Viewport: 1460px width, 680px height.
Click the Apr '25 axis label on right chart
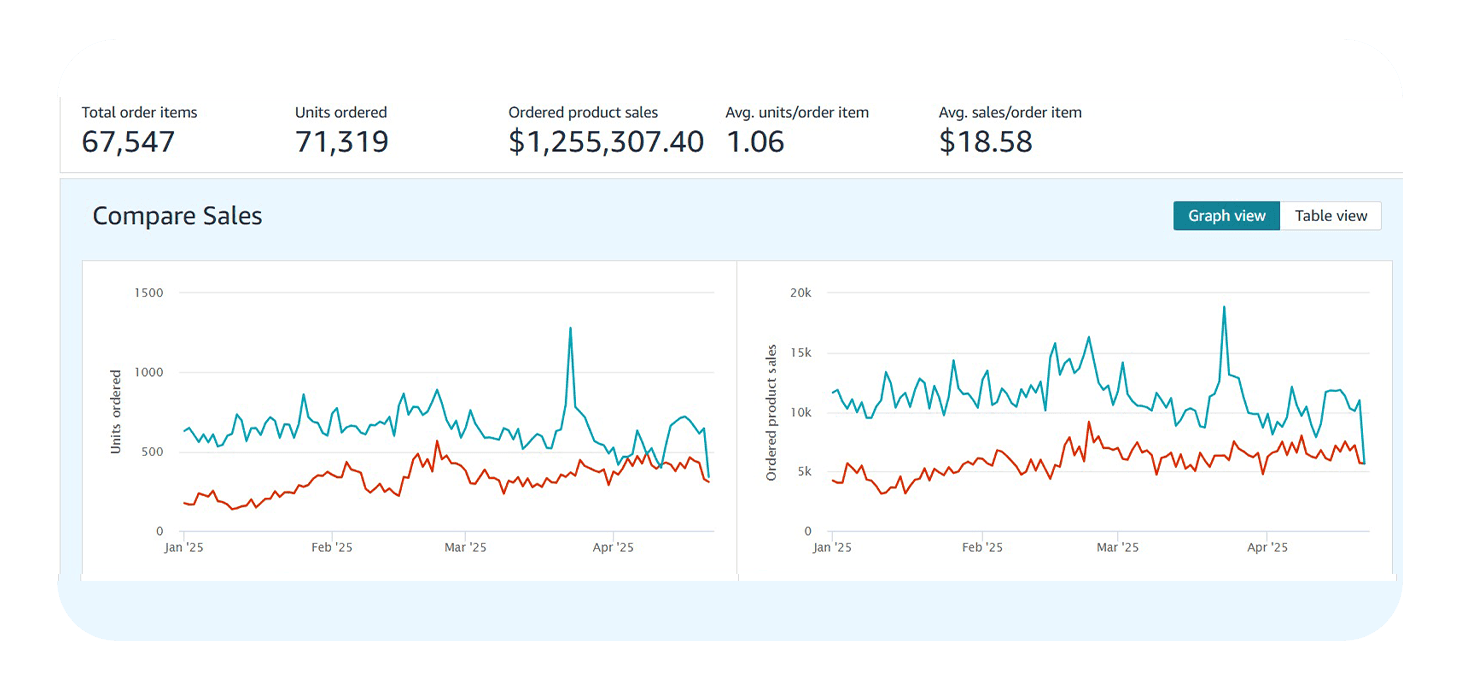pyautogui.click(x=1266, y=547)
